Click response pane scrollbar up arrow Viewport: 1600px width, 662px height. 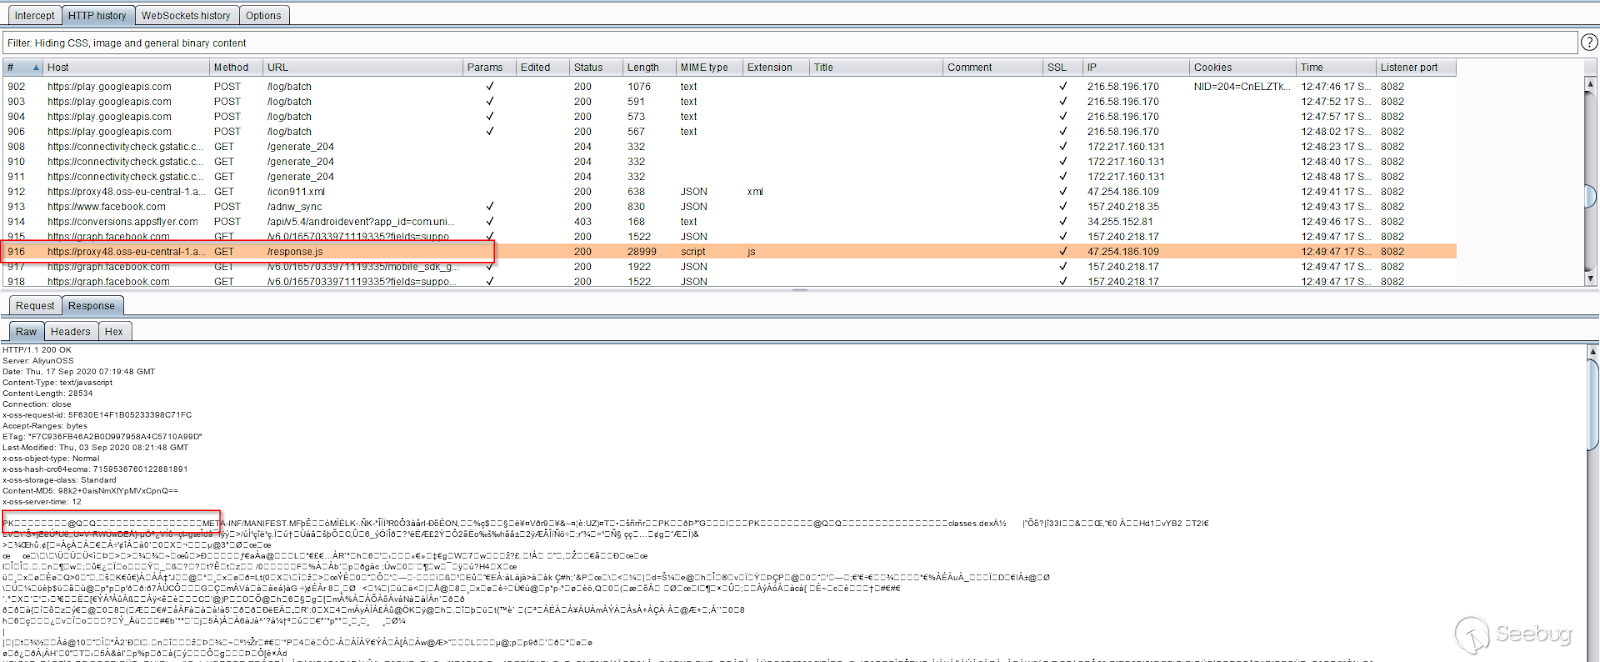pos(1590,352)
